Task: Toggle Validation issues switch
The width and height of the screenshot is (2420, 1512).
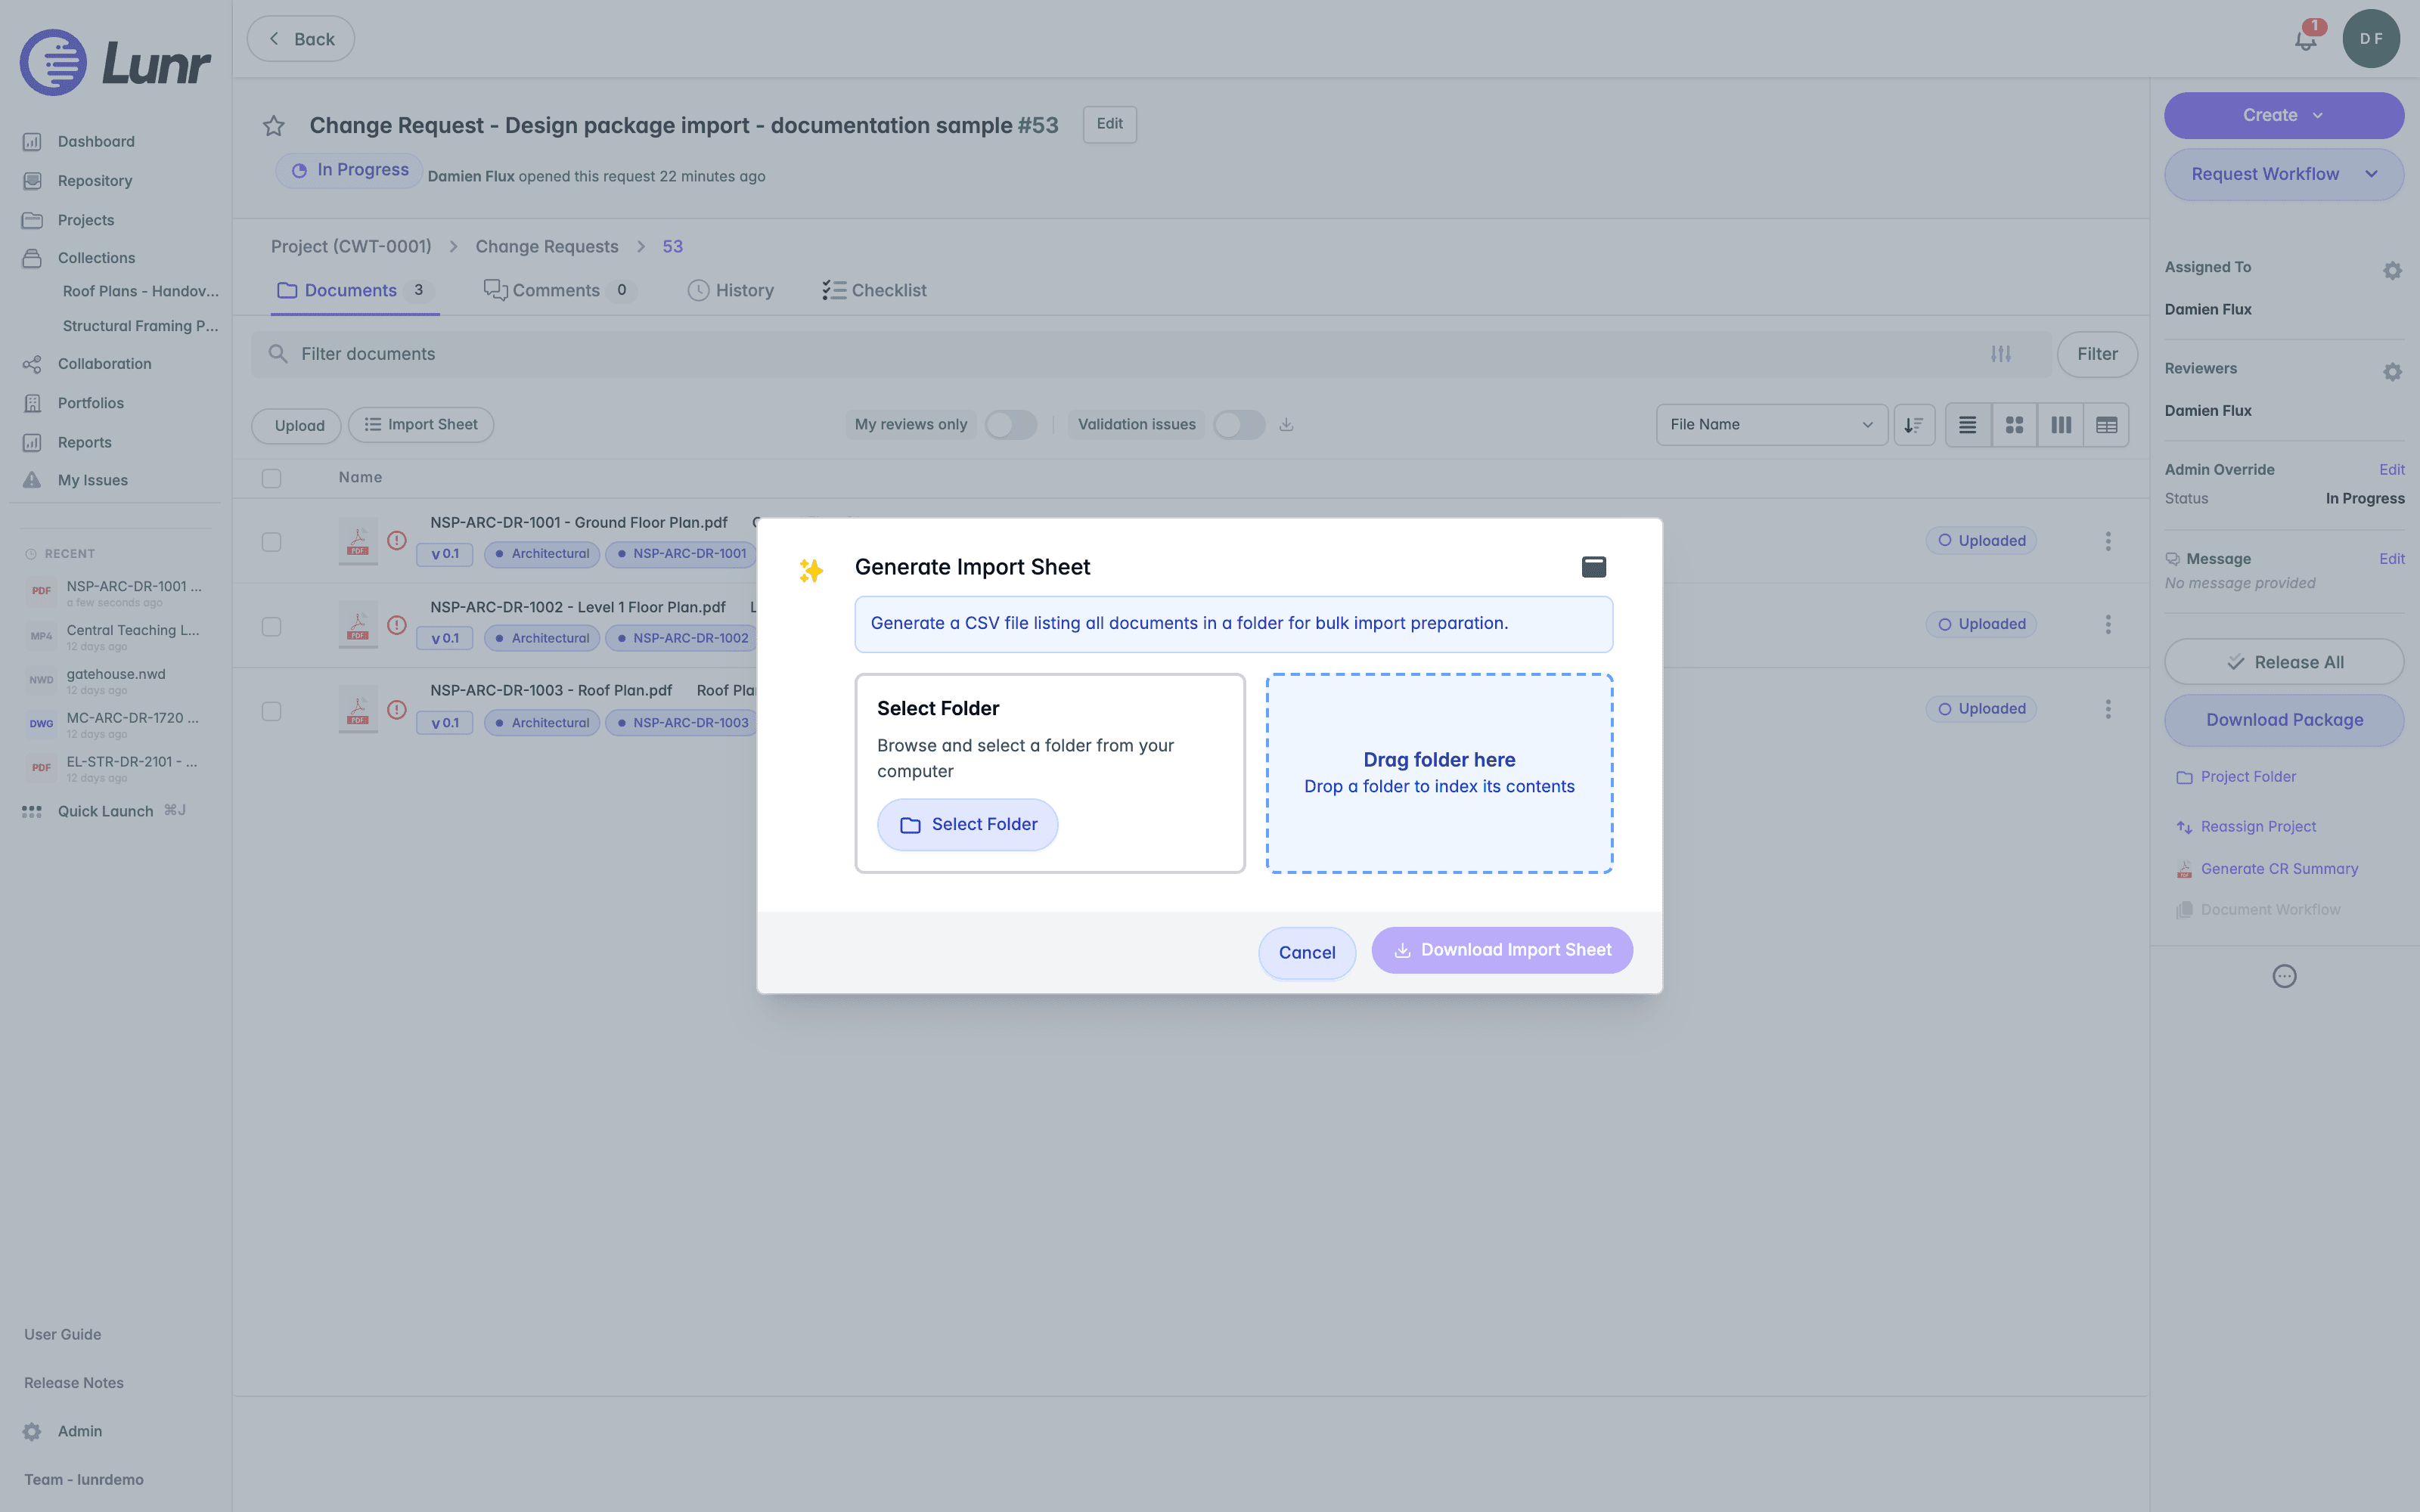Action: 1239,425
